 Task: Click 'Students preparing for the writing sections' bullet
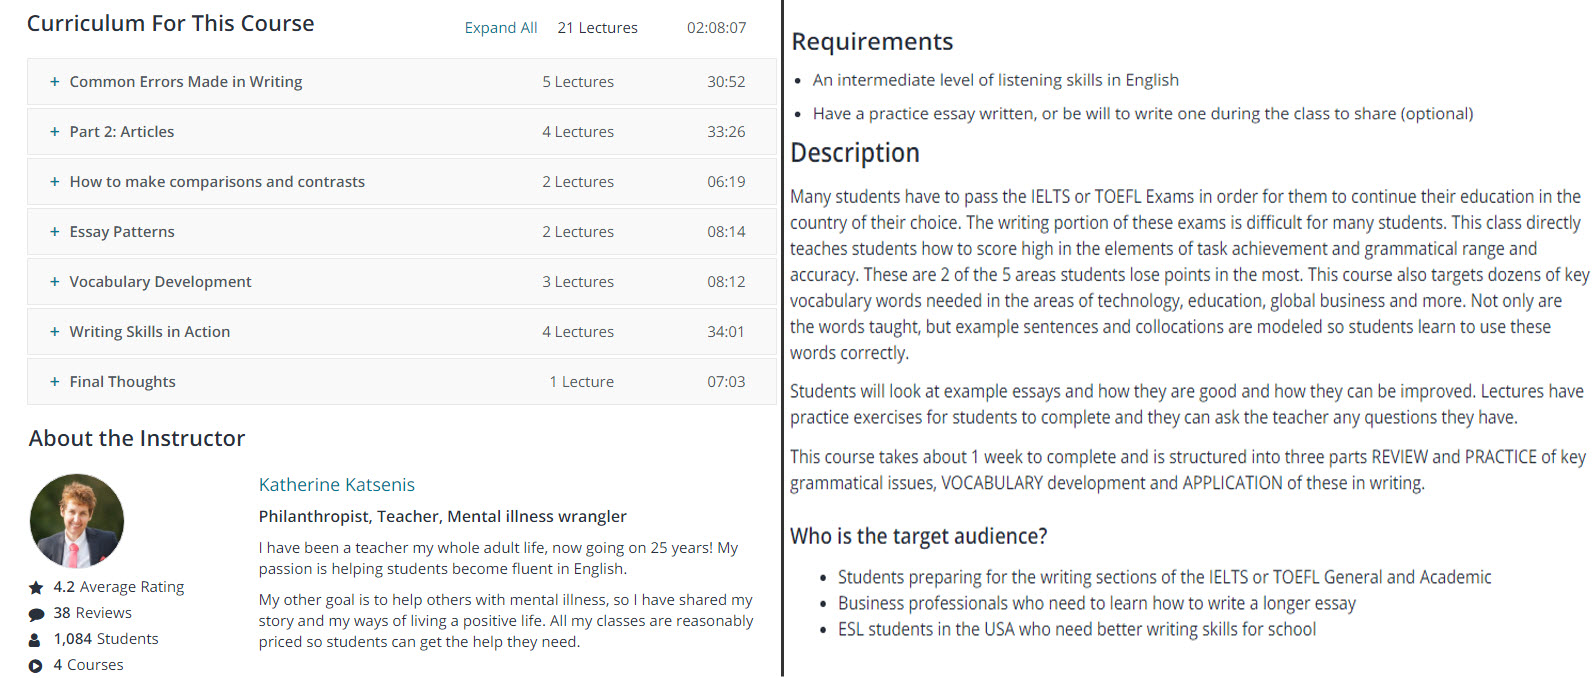tap(1165, 577)
